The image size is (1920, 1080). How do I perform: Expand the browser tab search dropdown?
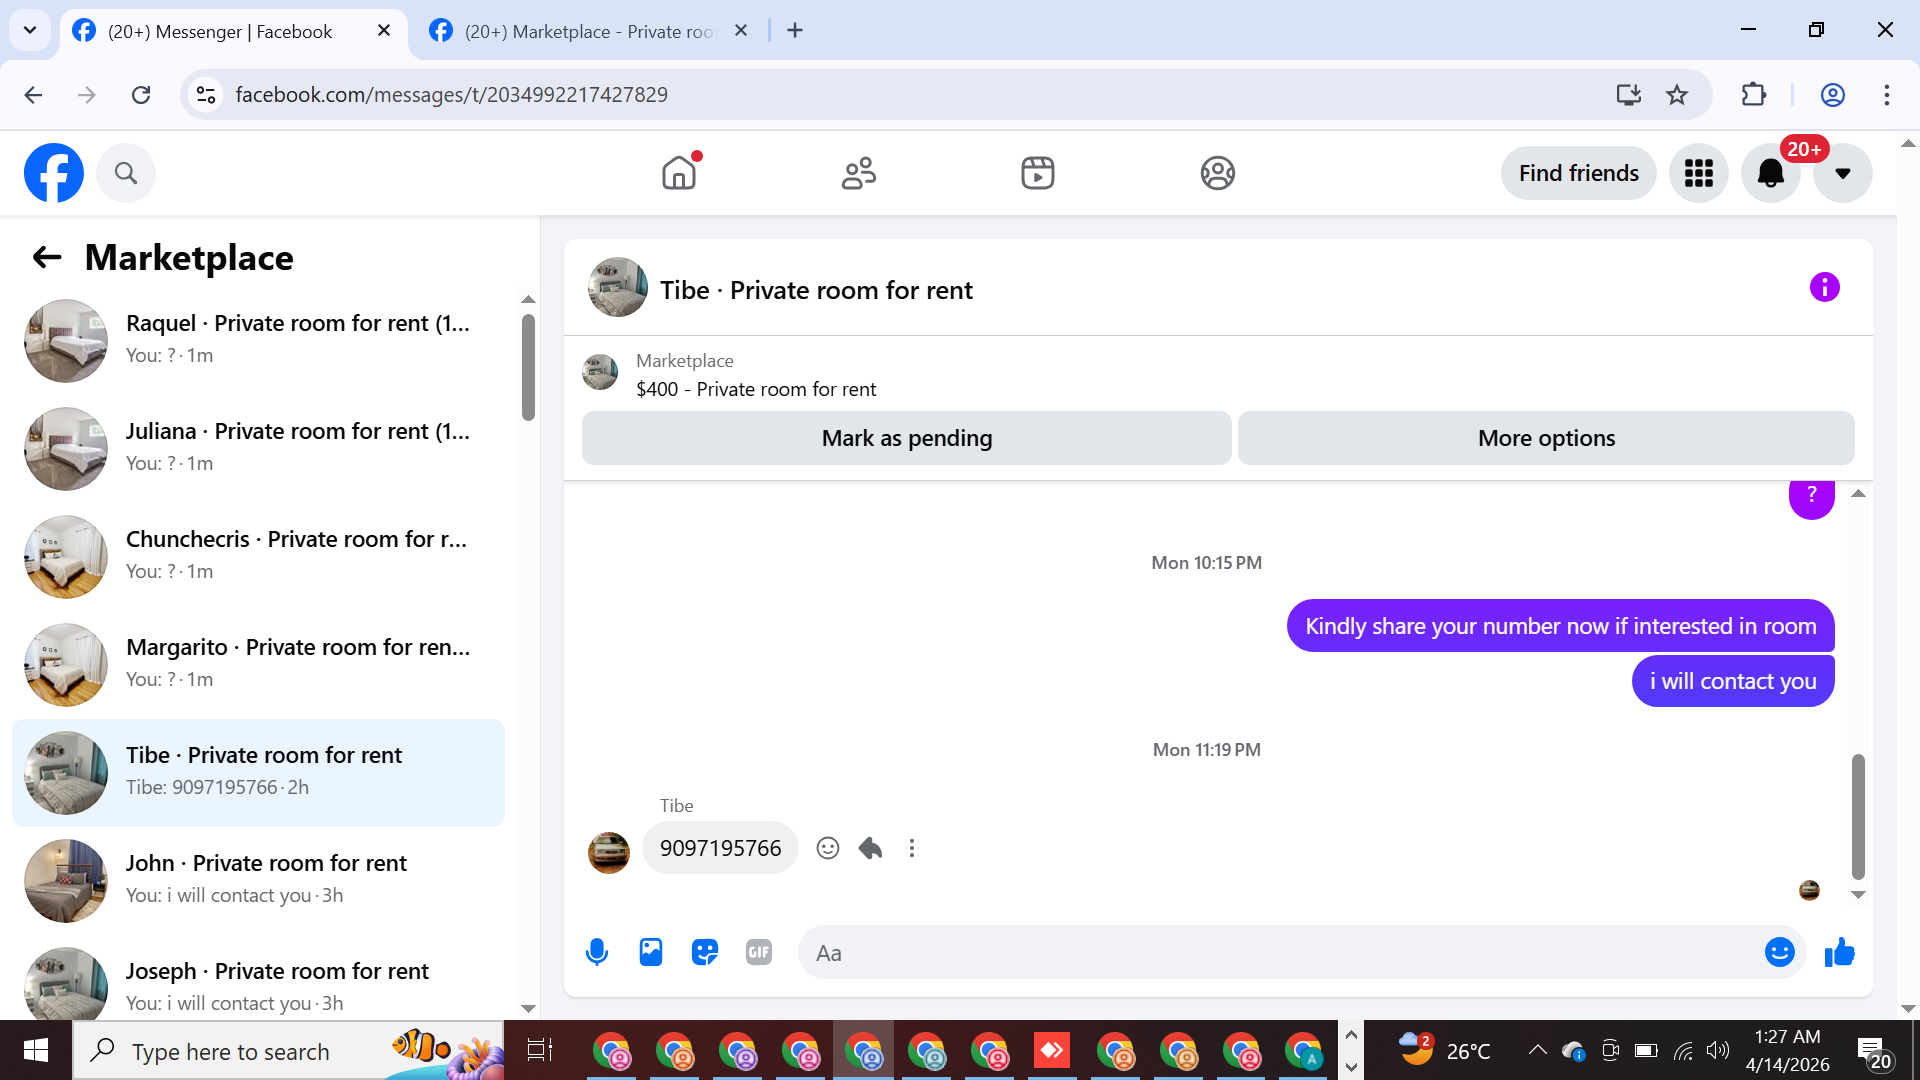point(30,30)
